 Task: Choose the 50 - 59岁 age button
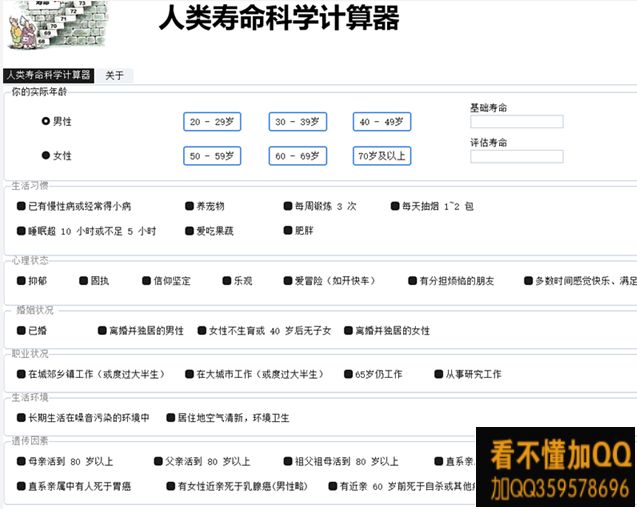[212, 156]
